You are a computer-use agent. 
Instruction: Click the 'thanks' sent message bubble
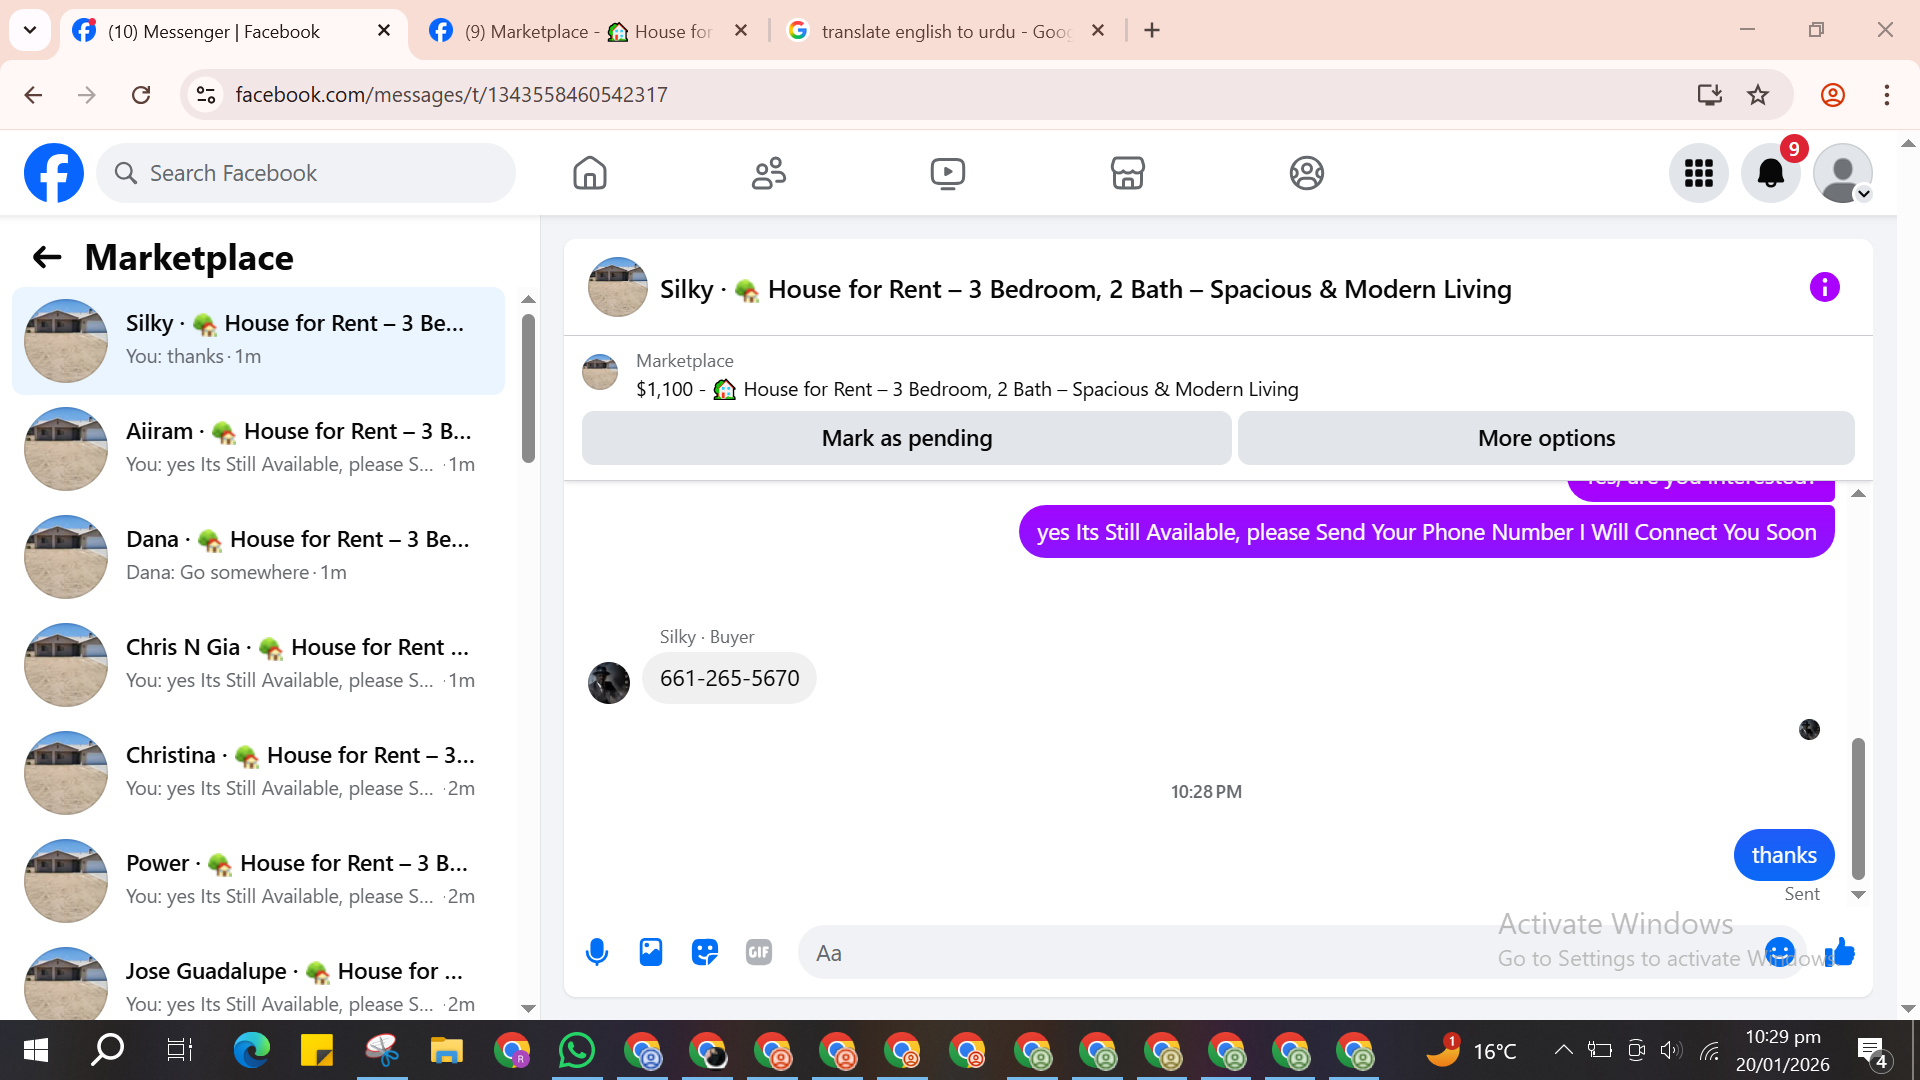1784,856
